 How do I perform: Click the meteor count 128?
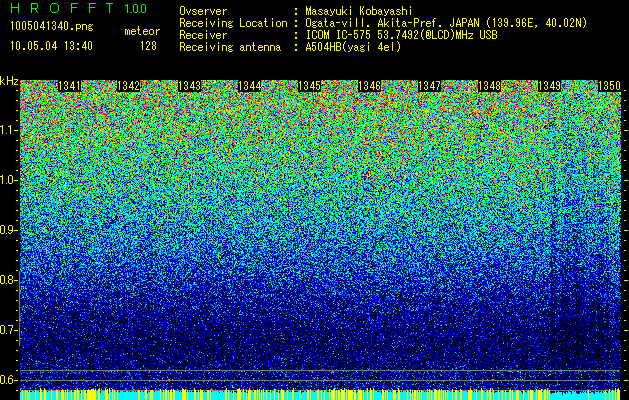[x=148, y=46]
